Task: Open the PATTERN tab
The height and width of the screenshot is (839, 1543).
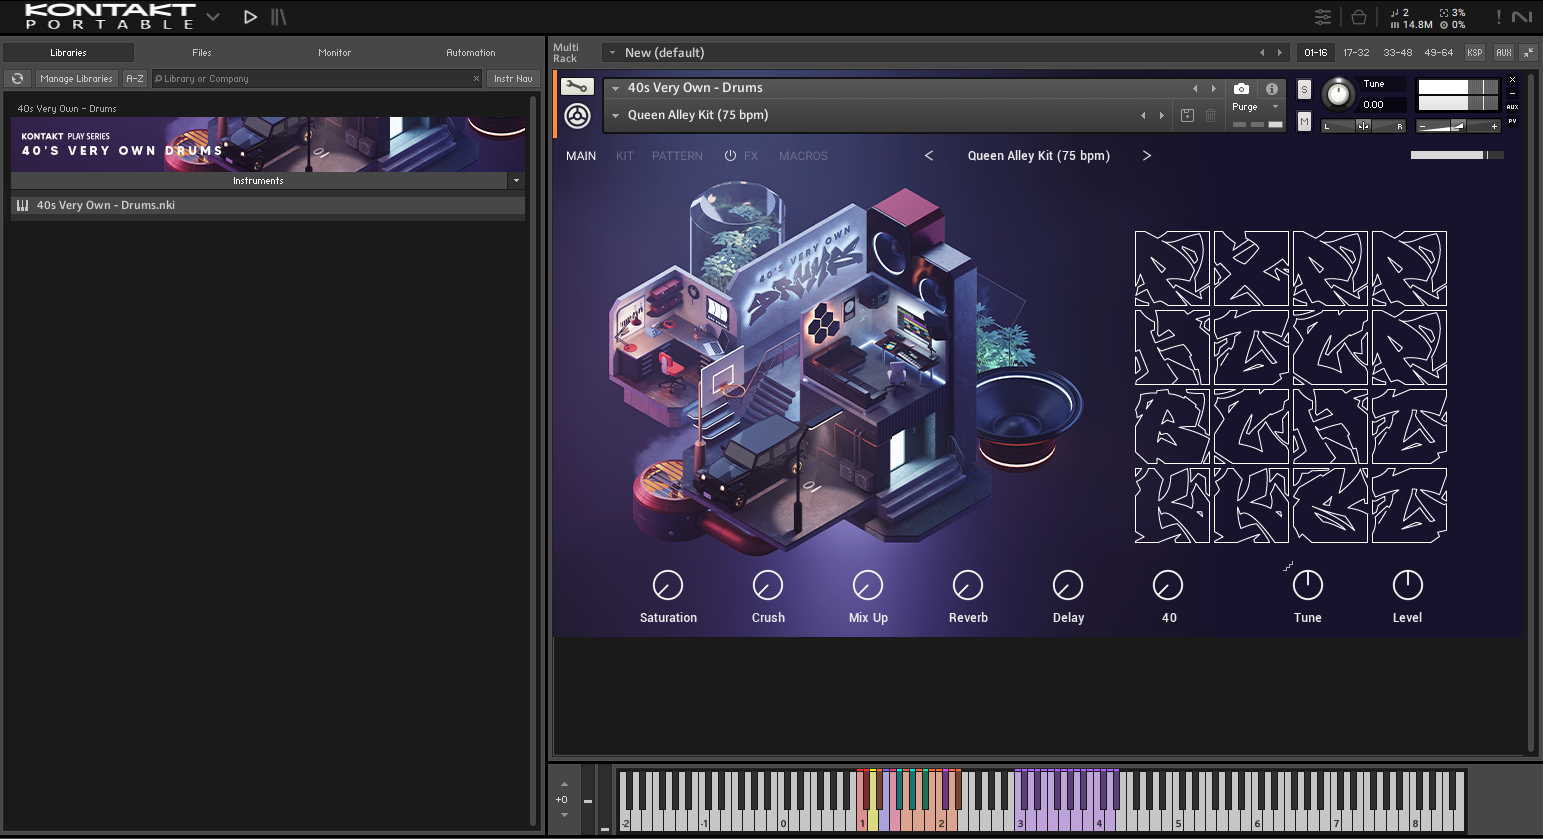Action: coord(677,156)
